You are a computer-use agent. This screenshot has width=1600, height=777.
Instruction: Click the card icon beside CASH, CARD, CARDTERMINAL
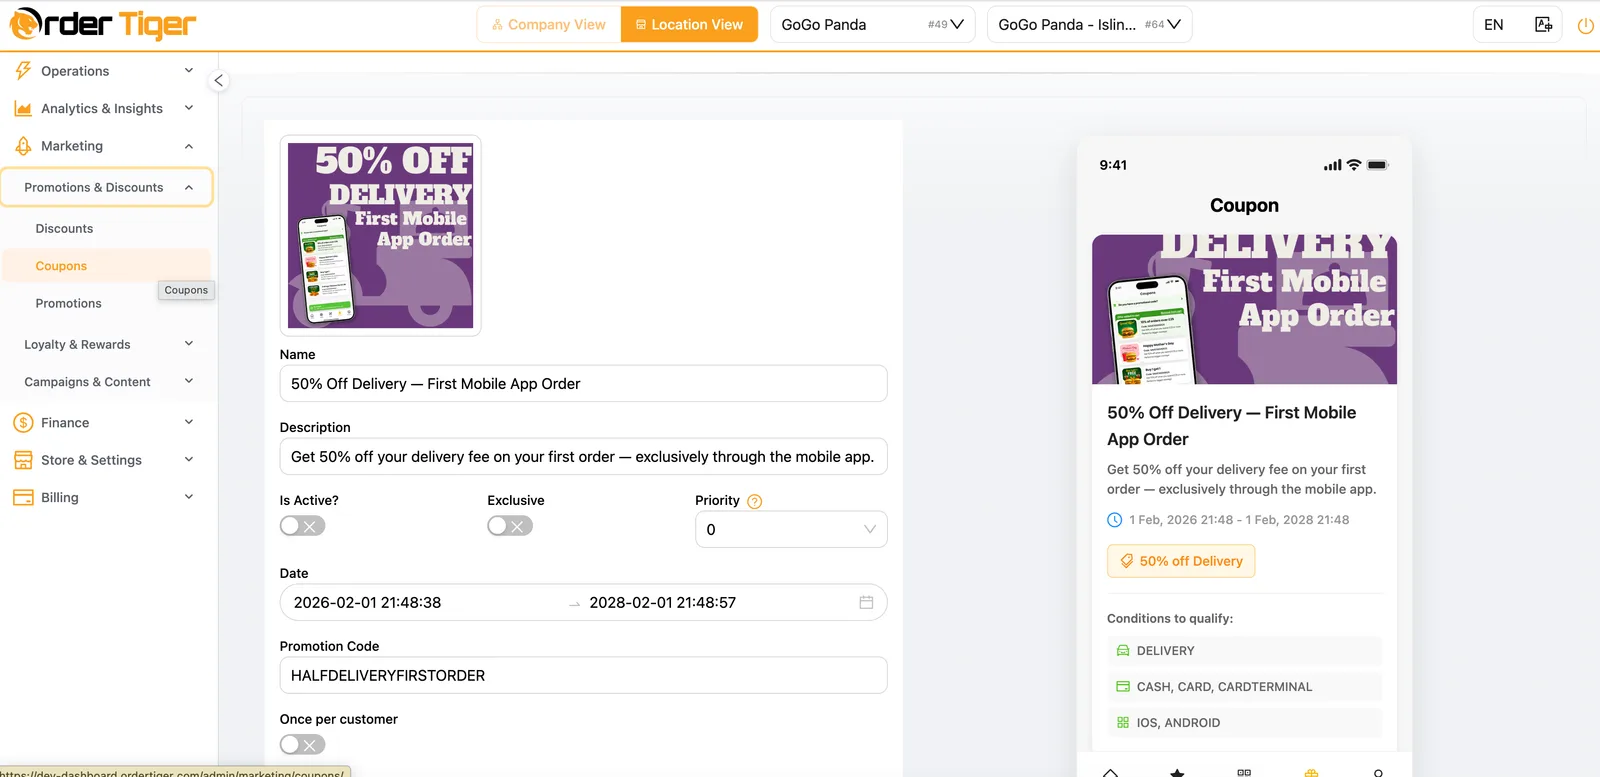click(x=1123, y=687)
